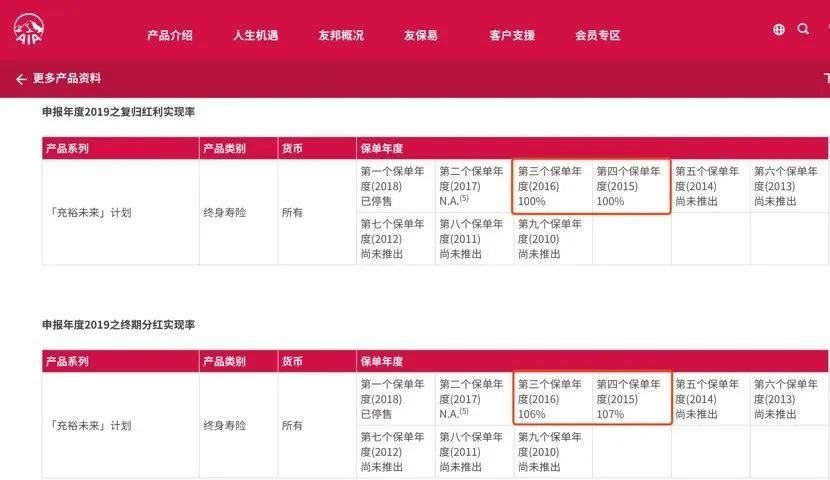The height and width of the screenshot is (480, 830).
Task: Select heading 申报年度2019之复归红利实现率
Action: coord(119,112)
